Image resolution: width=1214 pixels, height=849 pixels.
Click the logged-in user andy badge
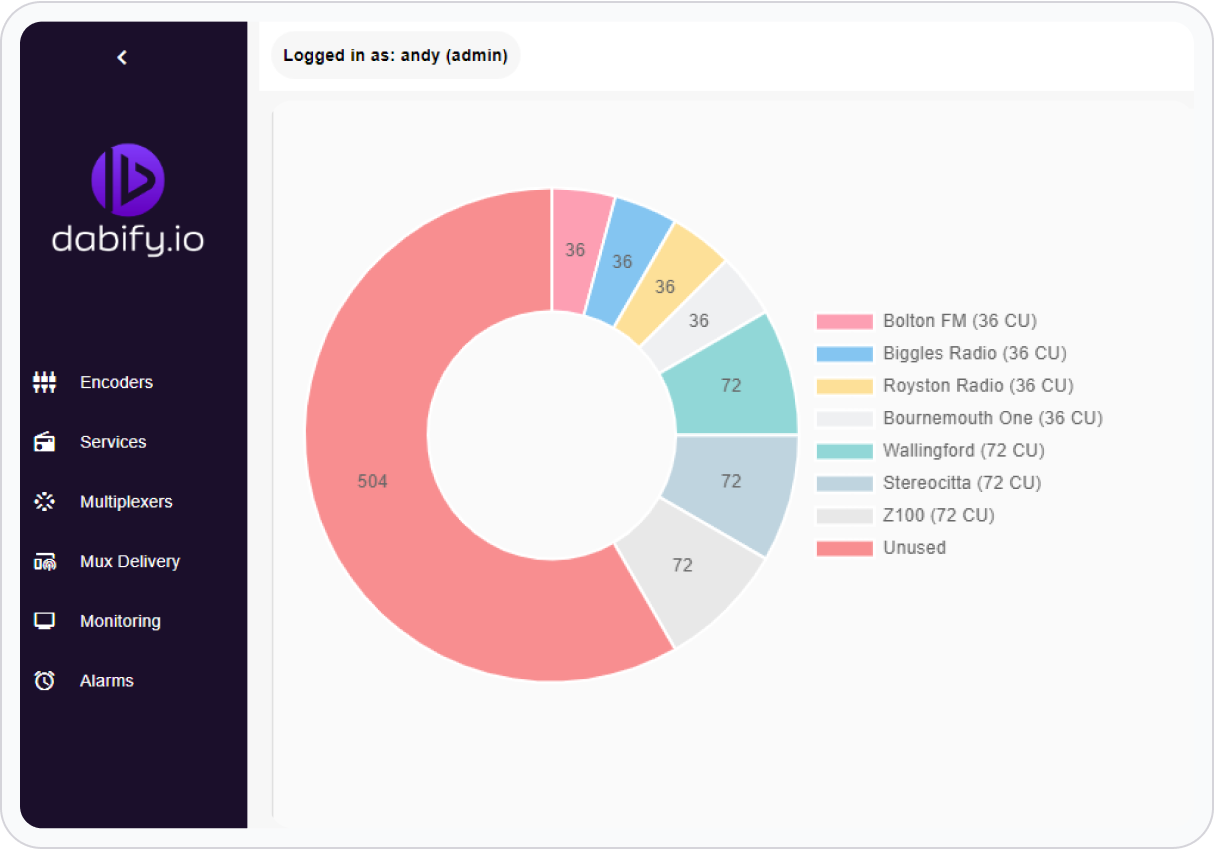[395, 56]
